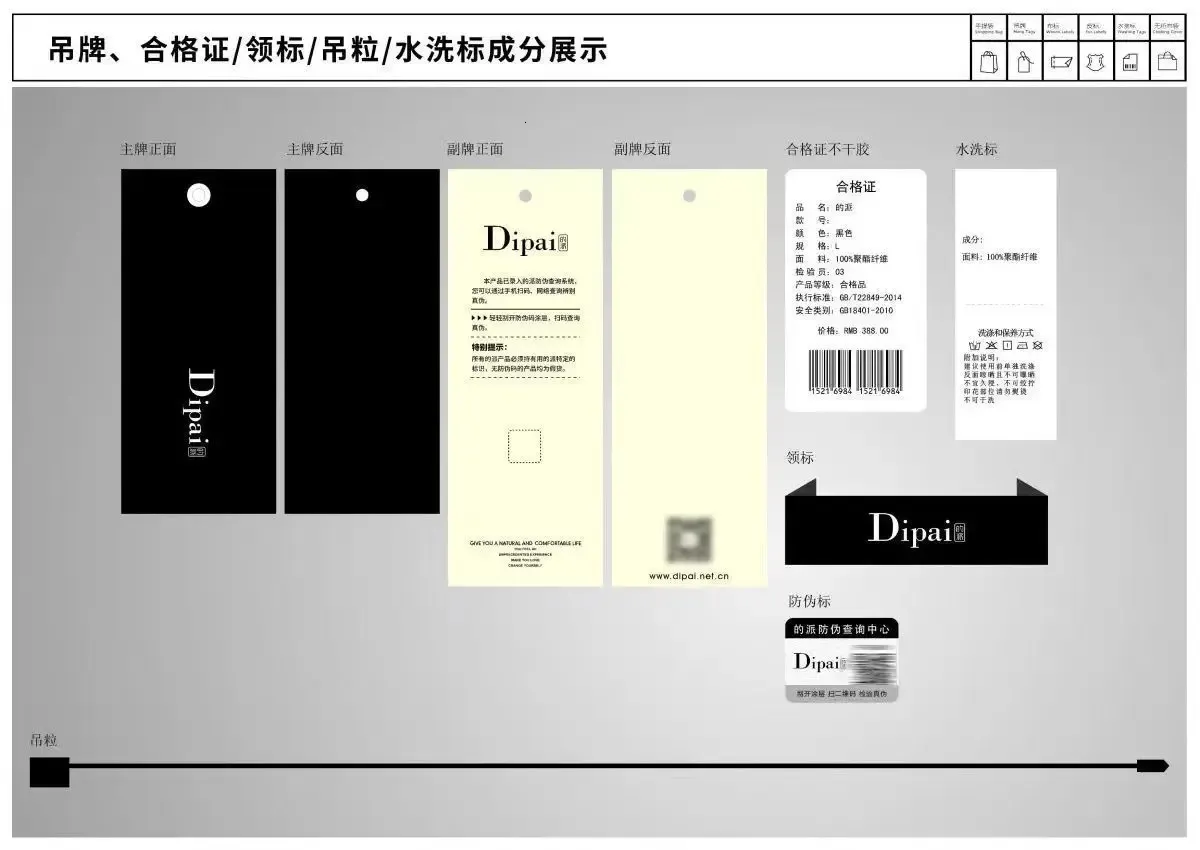Click the do-not-dry-clean crossed circle symbol
Screen dimensions: 1200x850
click(1038, 345)
